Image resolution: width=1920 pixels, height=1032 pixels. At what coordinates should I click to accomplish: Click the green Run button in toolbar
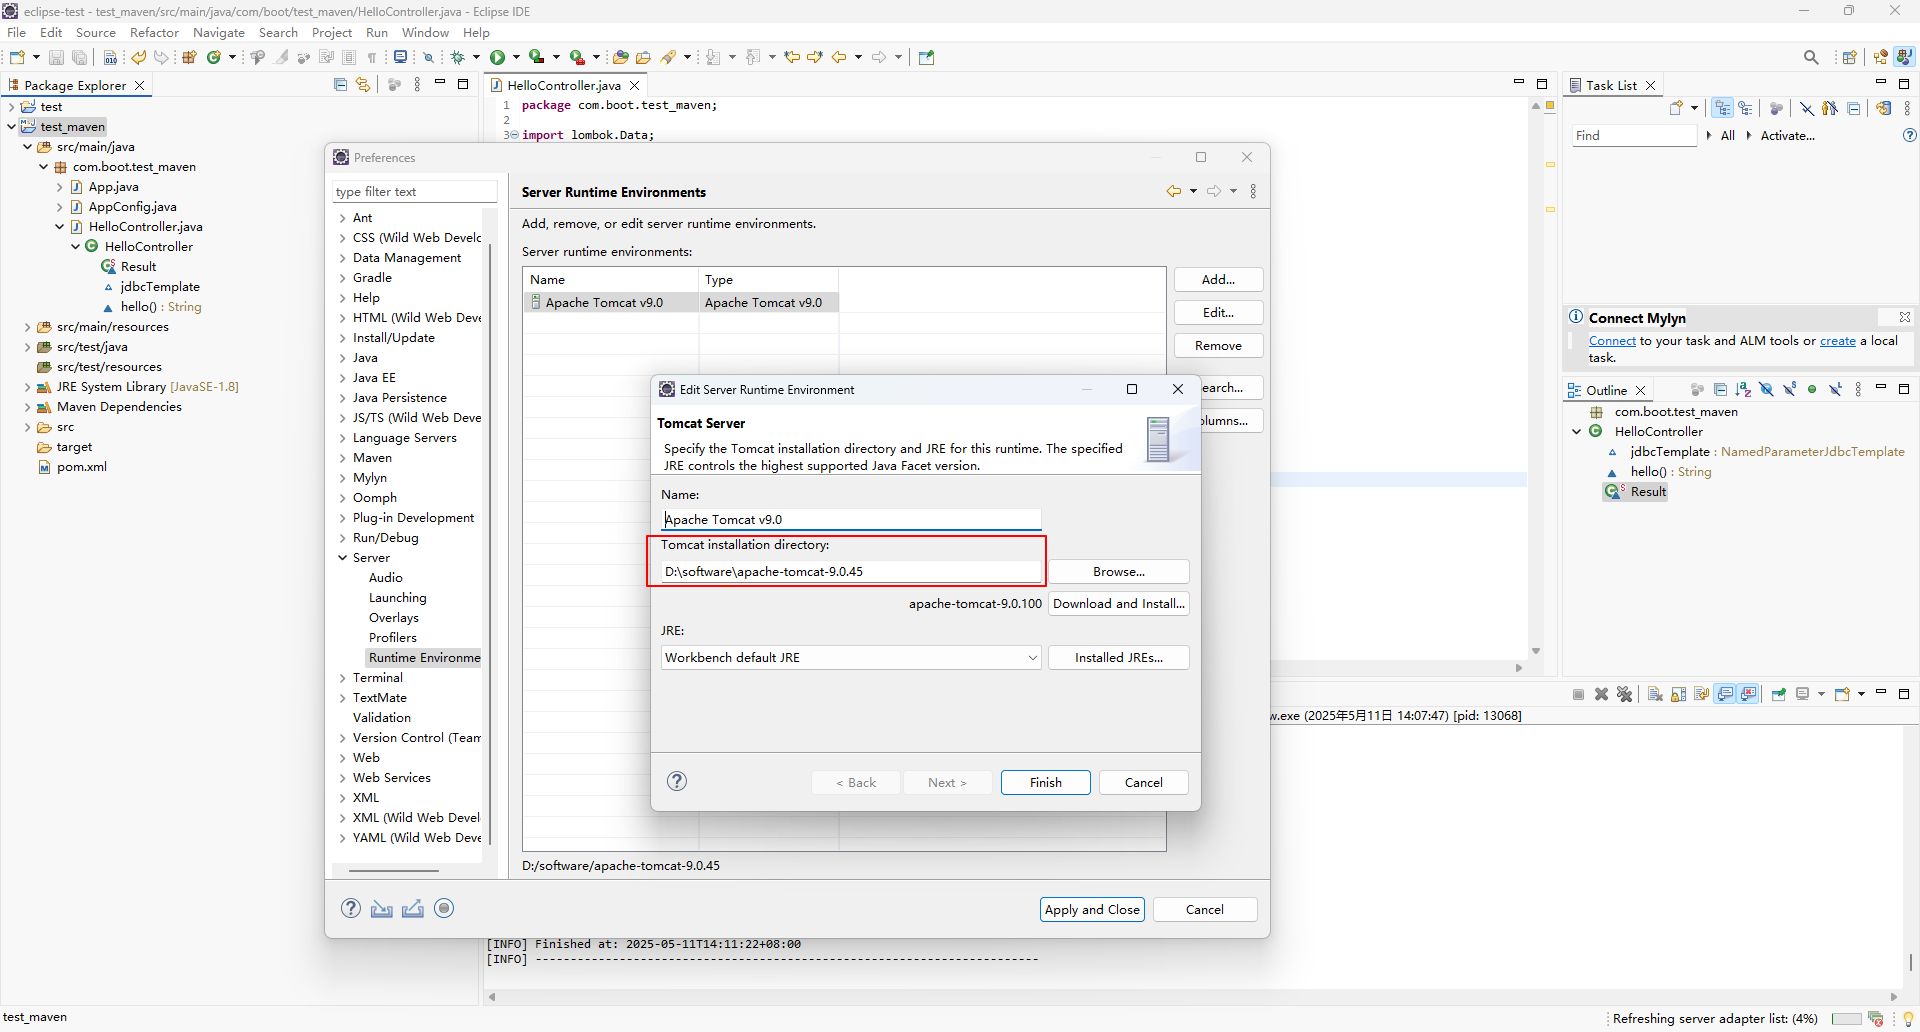point(497,57)
